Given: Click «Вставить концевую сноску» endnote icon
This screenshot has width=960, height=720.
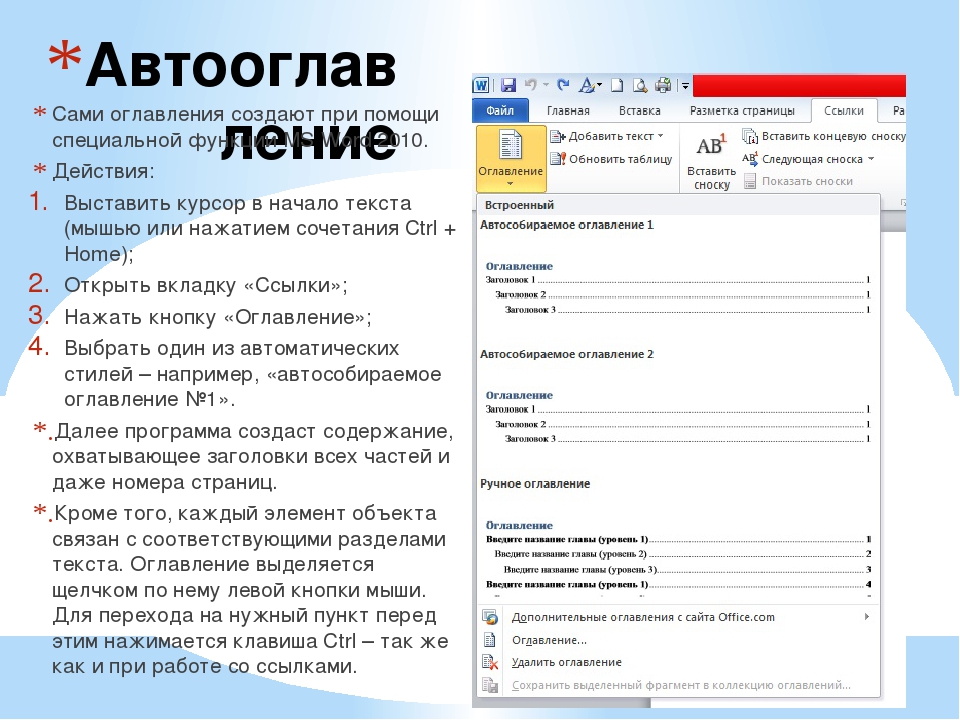Looking at the screenshot, I should click(x=750, y=135).
